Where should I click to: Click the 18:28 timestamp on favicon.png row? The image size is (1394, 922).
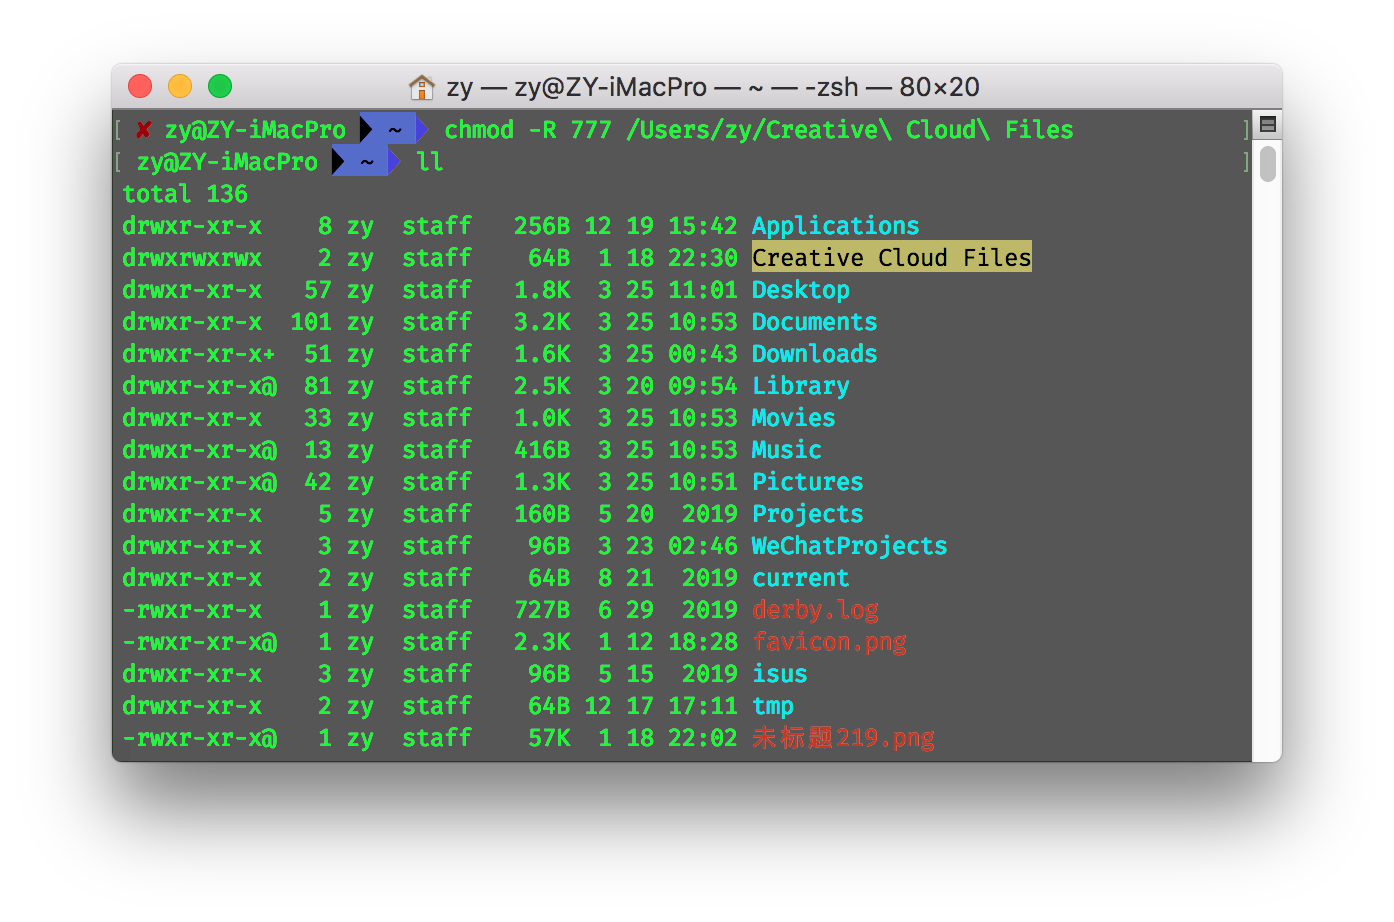[703, 642]
